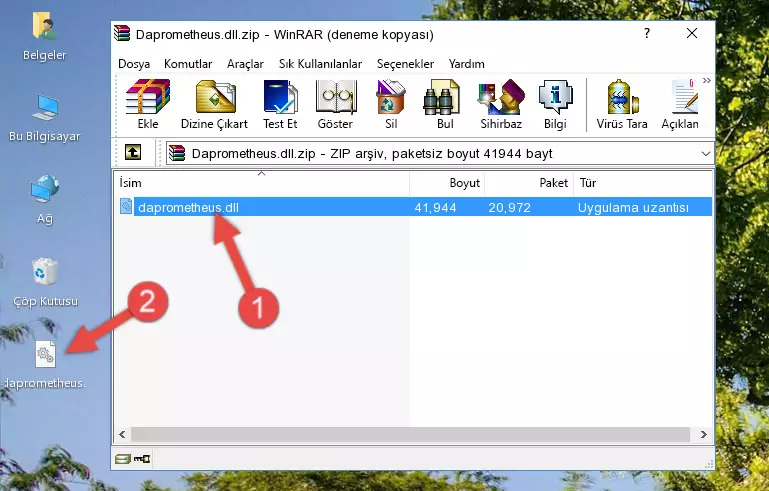Click the key password icon in the status bar

point(142,459)
